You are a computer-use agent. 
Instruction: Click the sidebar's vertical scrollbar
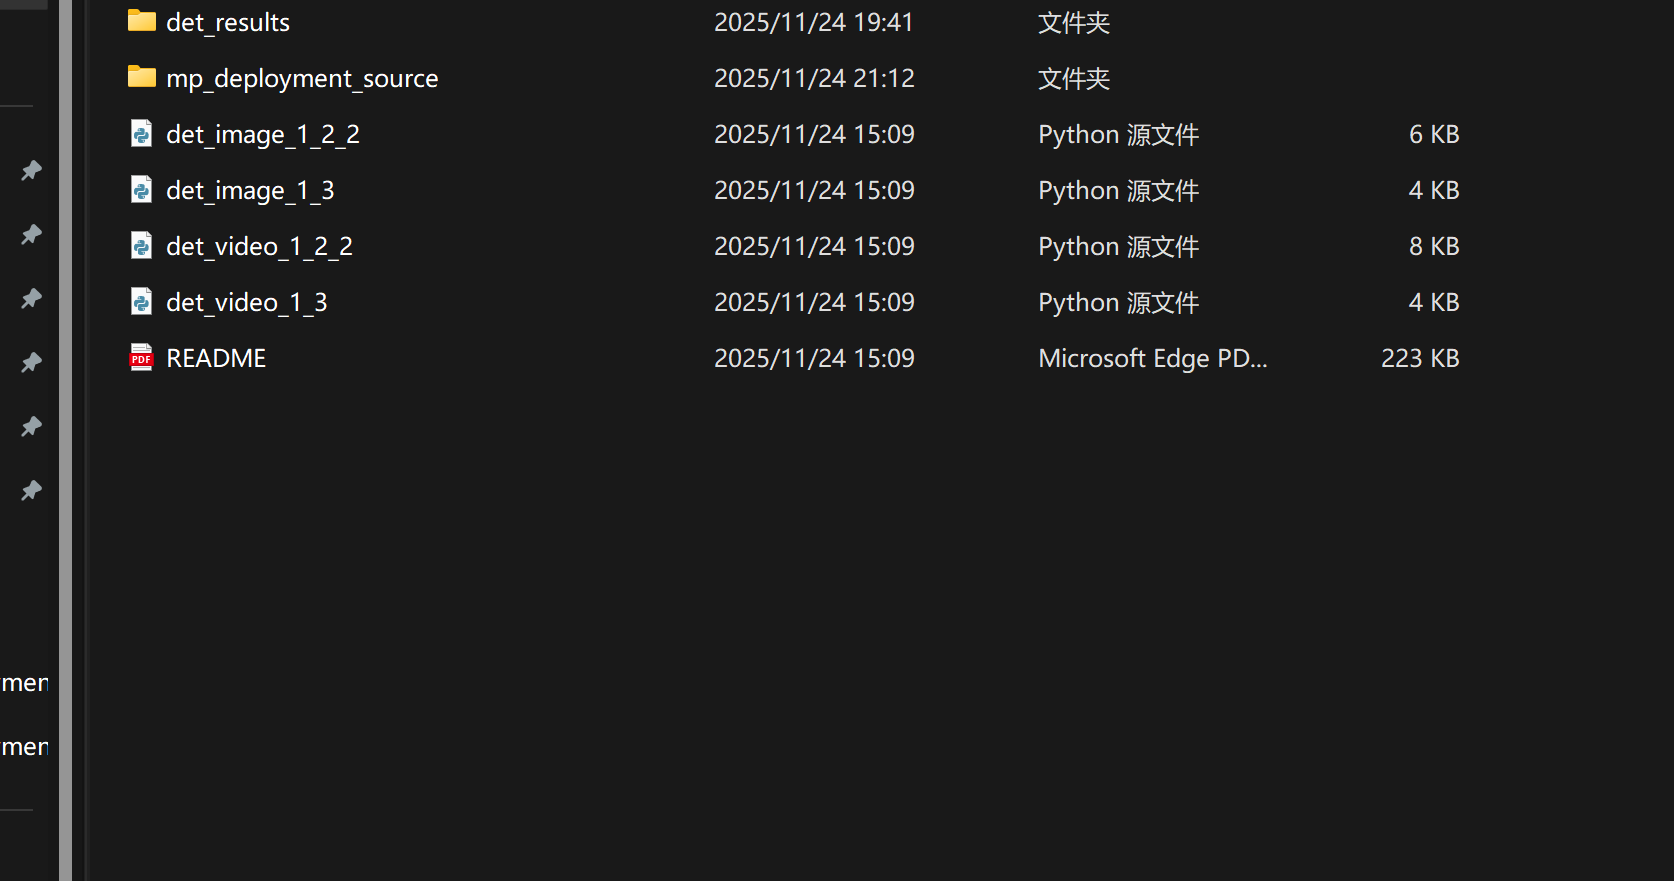(65, 440)
